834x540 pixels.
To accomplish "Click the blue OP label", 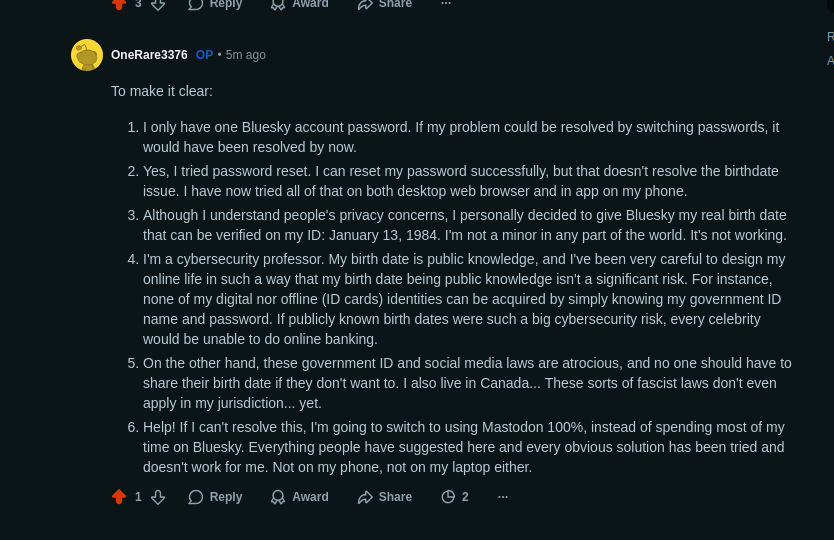I will (x=204, y=55).
